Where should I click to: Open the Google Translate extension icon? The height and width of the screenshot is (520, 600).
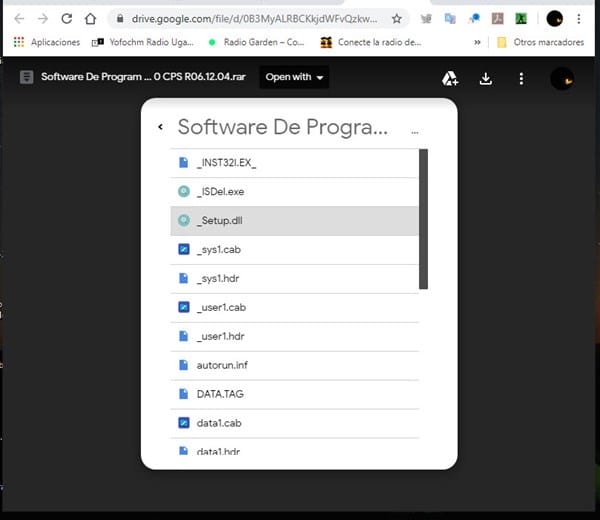click(450, 18)
